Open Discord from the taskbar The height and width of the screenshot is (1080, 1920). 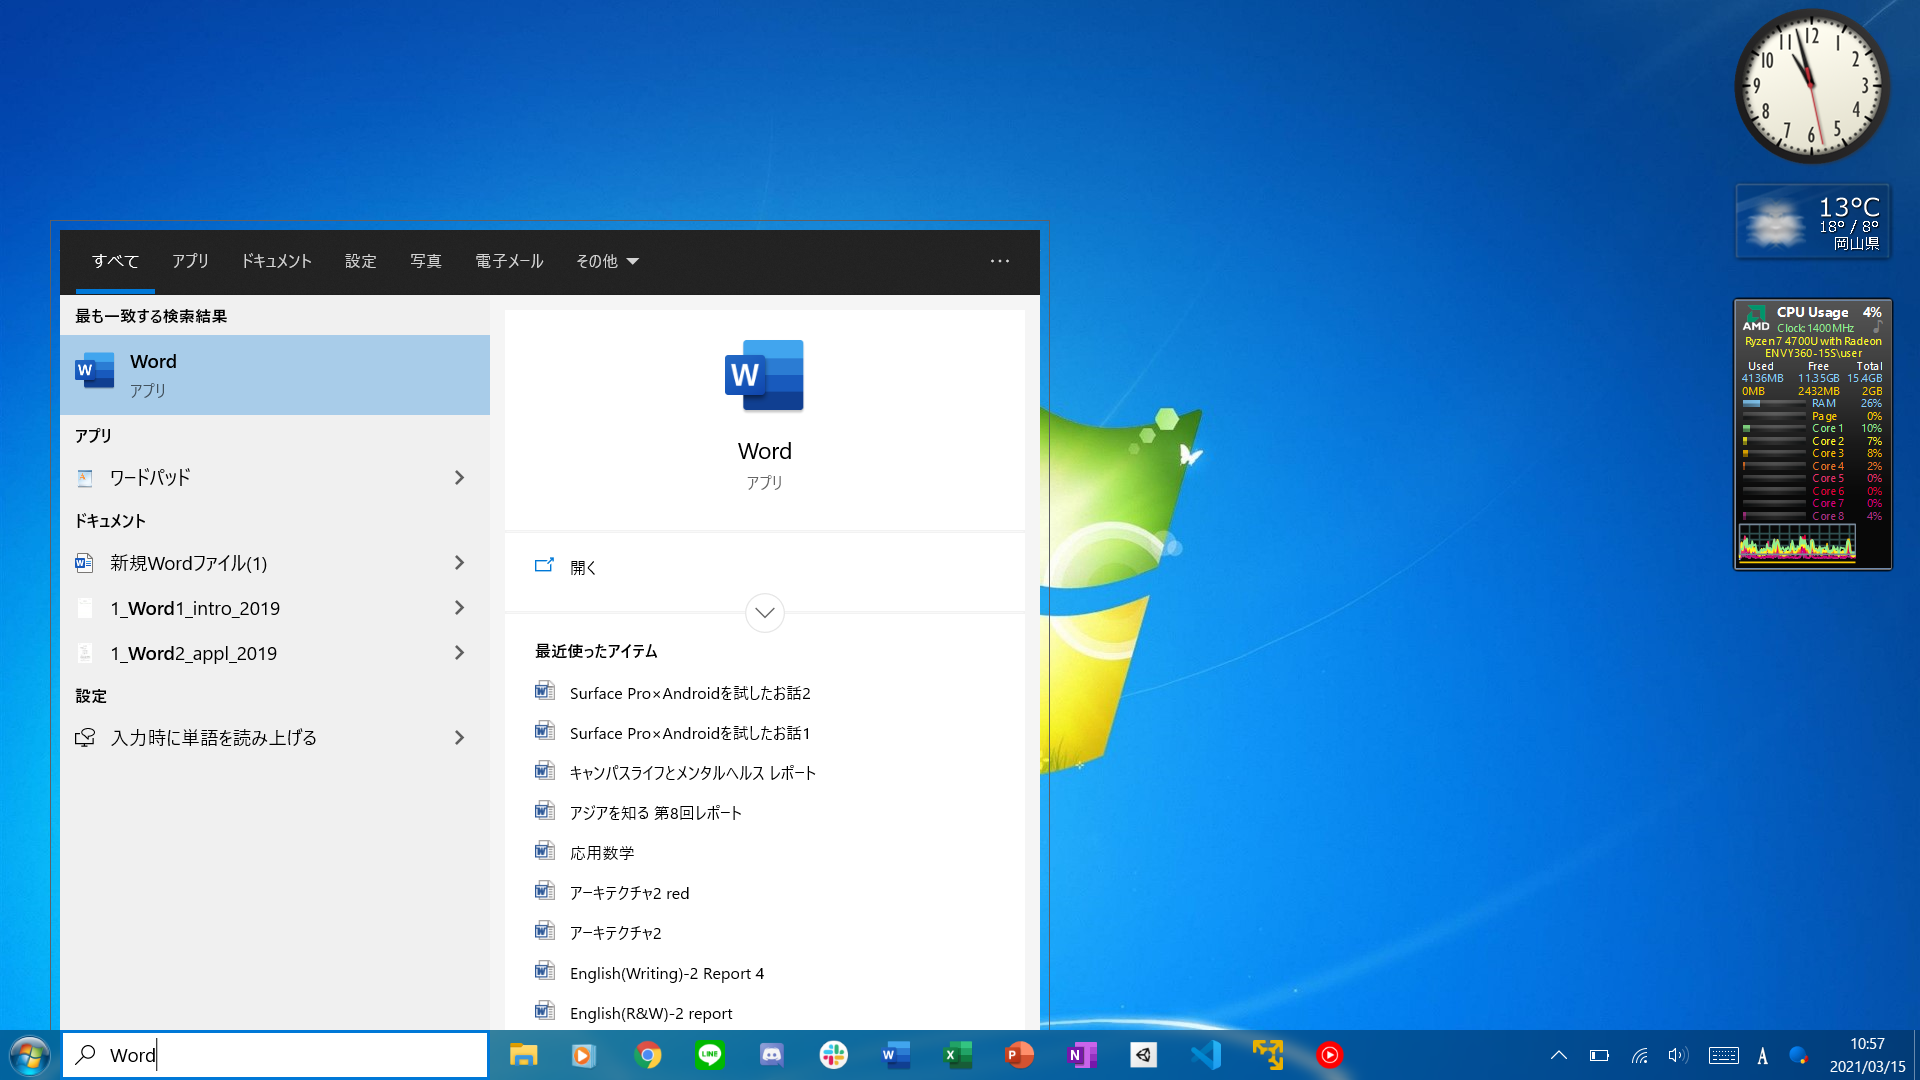[x=771, y=1054]
